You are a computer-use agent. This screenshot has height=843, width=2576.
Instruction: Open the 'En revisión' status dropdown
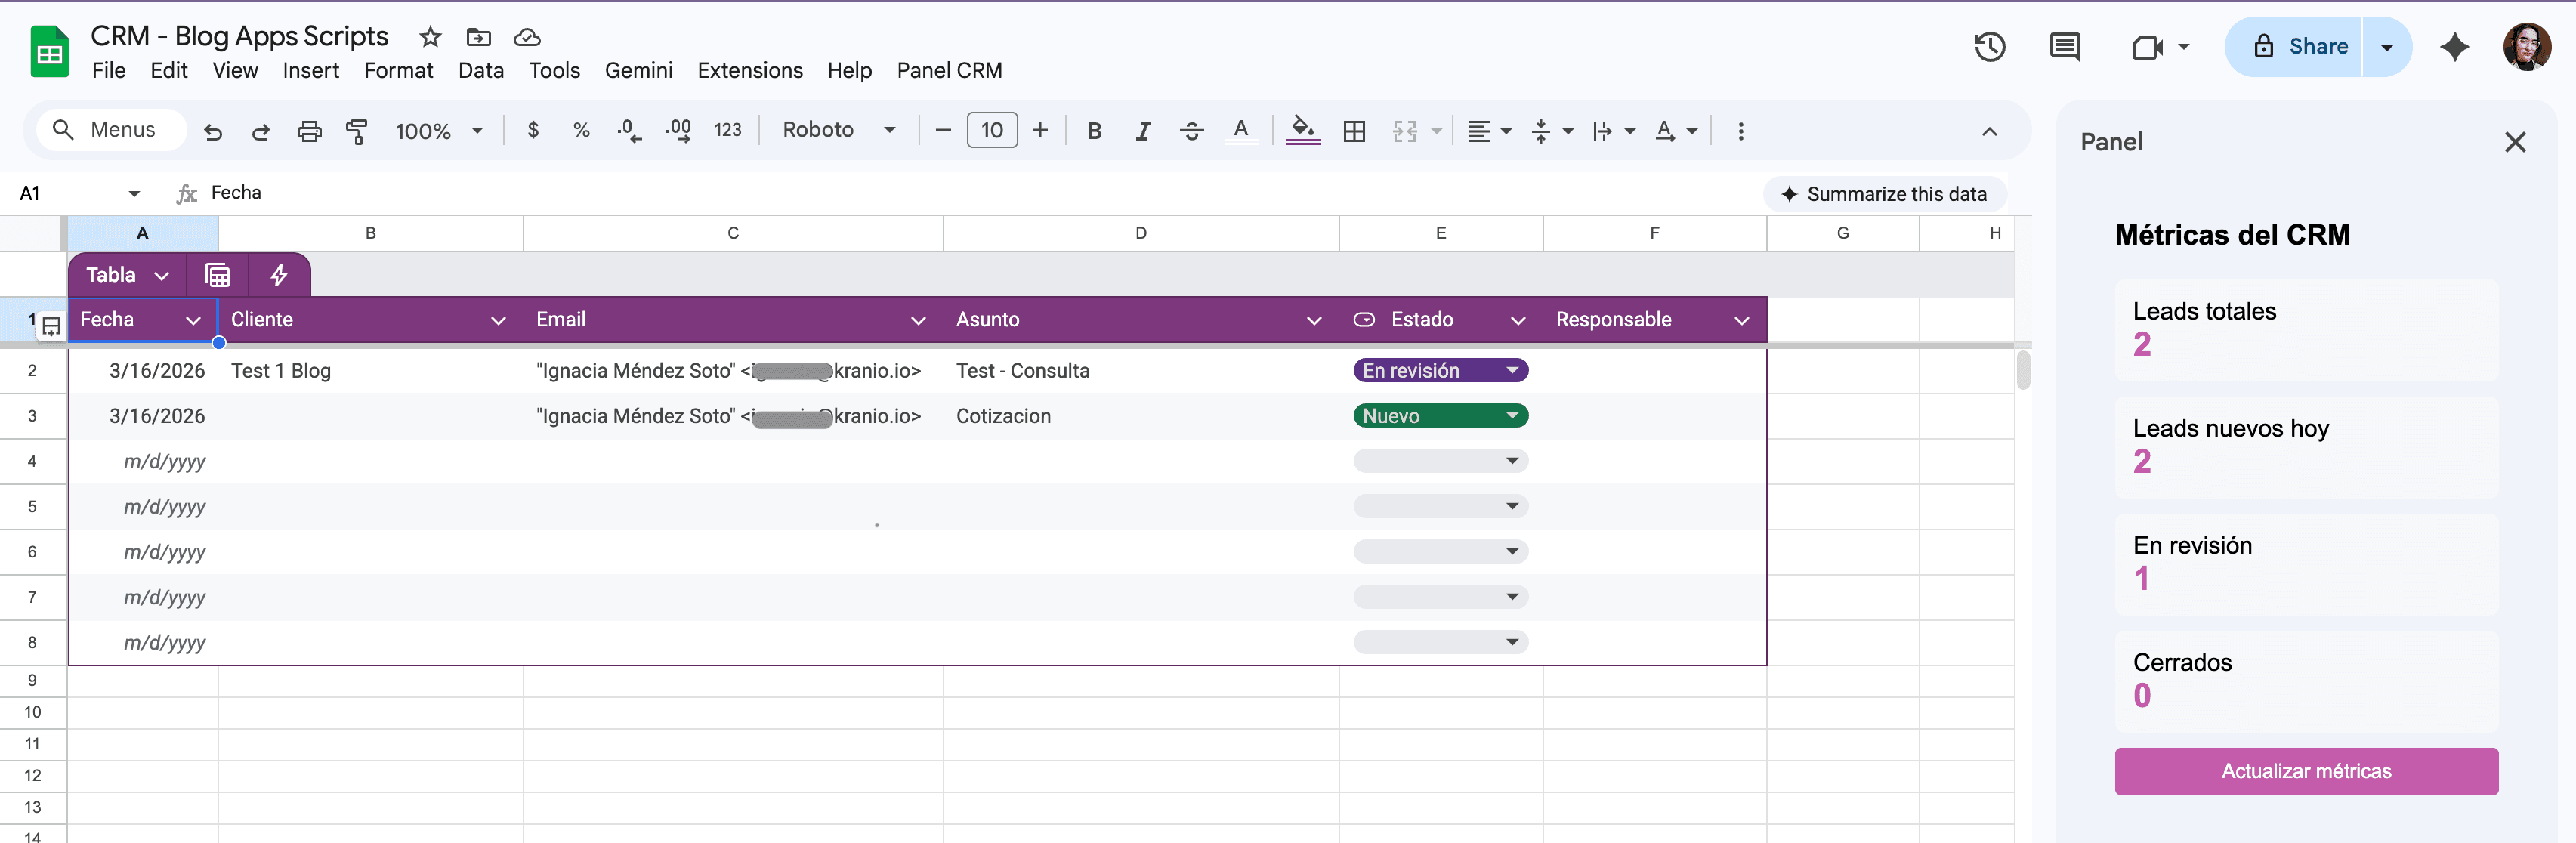coord(1511,371)
